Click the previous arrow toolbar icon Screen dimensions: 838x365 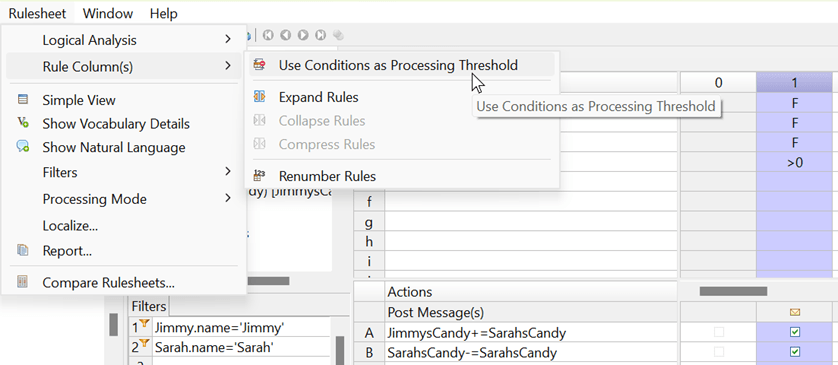pyautogui.click(x=286, y=36)
